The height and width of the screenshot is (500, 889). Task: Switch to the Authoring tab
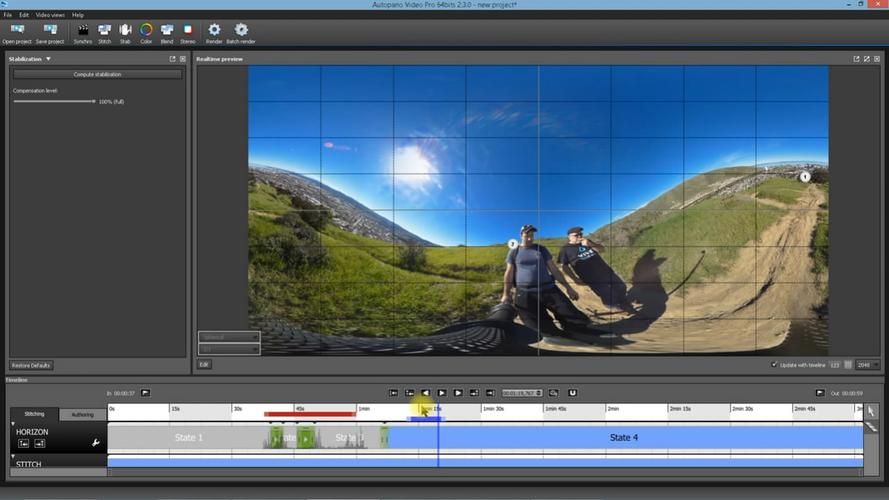point(82,414)
